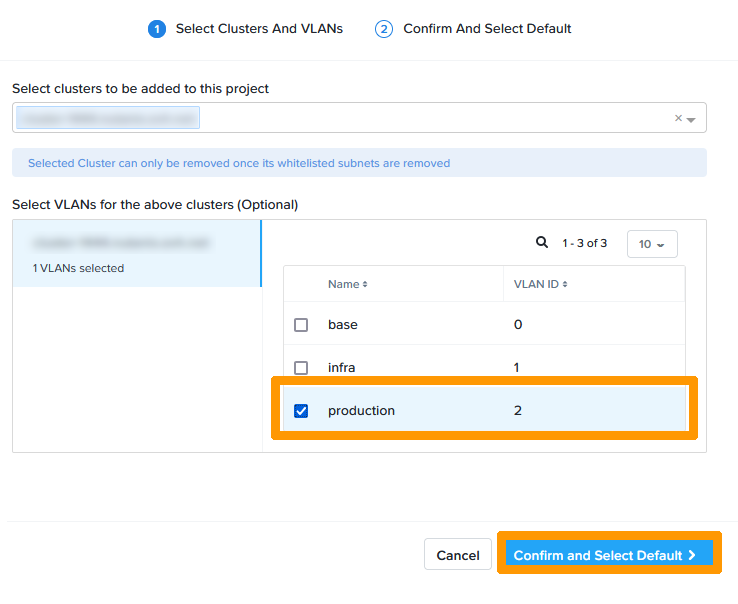Go to Select Clusters And VLANs step

[259, 29]
